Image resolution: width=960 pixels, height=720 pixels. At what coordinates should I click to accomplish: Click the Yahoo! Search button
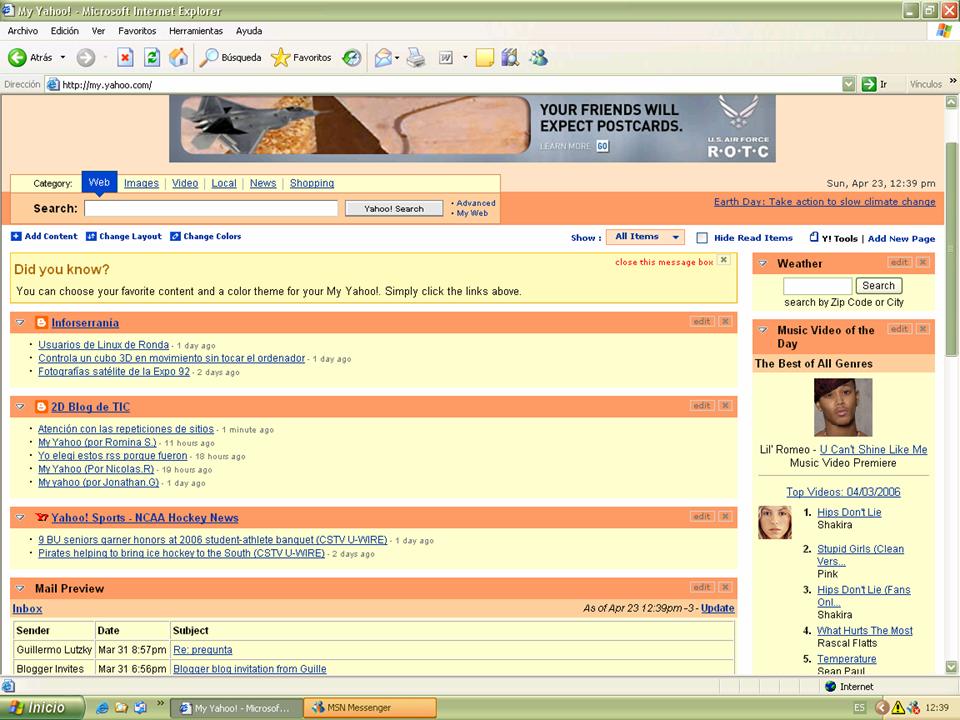tap(394, 209)
